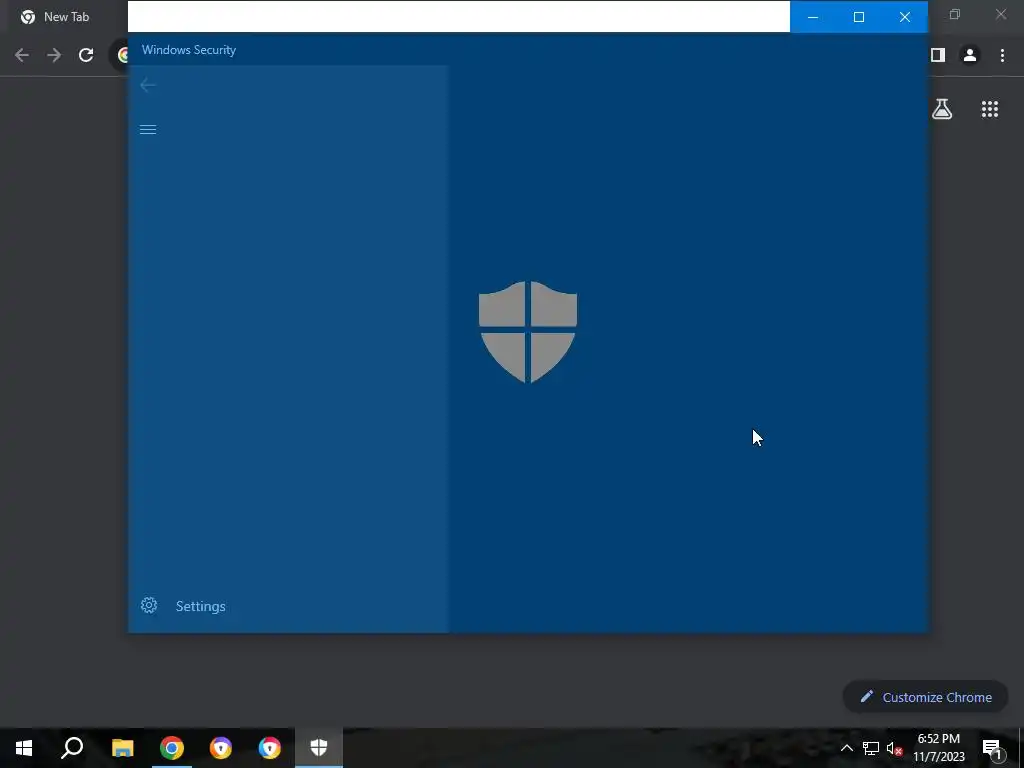Open the multicolor-ringed shield taskbar app

pos(270,748)
